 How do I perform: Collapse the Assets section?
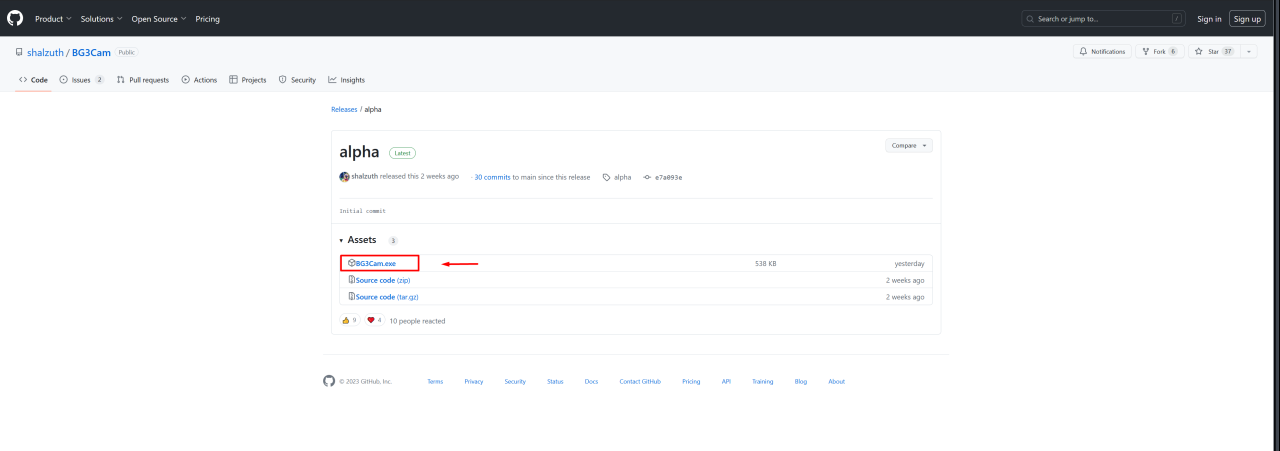click(x=341, y=241)
